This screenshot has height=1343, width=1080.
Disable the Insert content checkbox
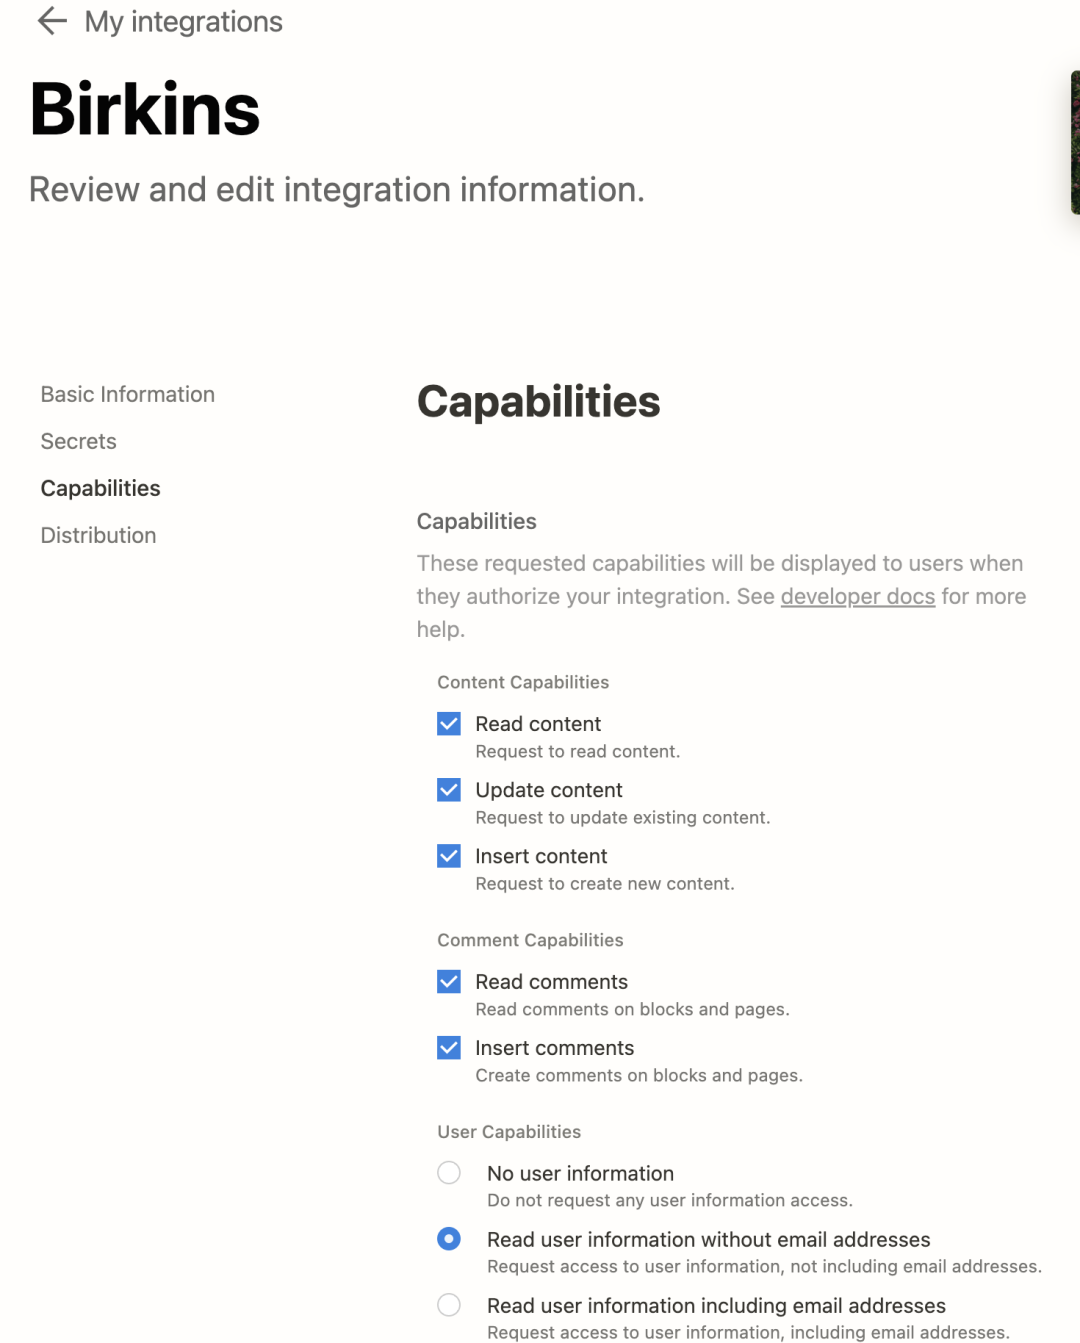click(x=449, y=856)
